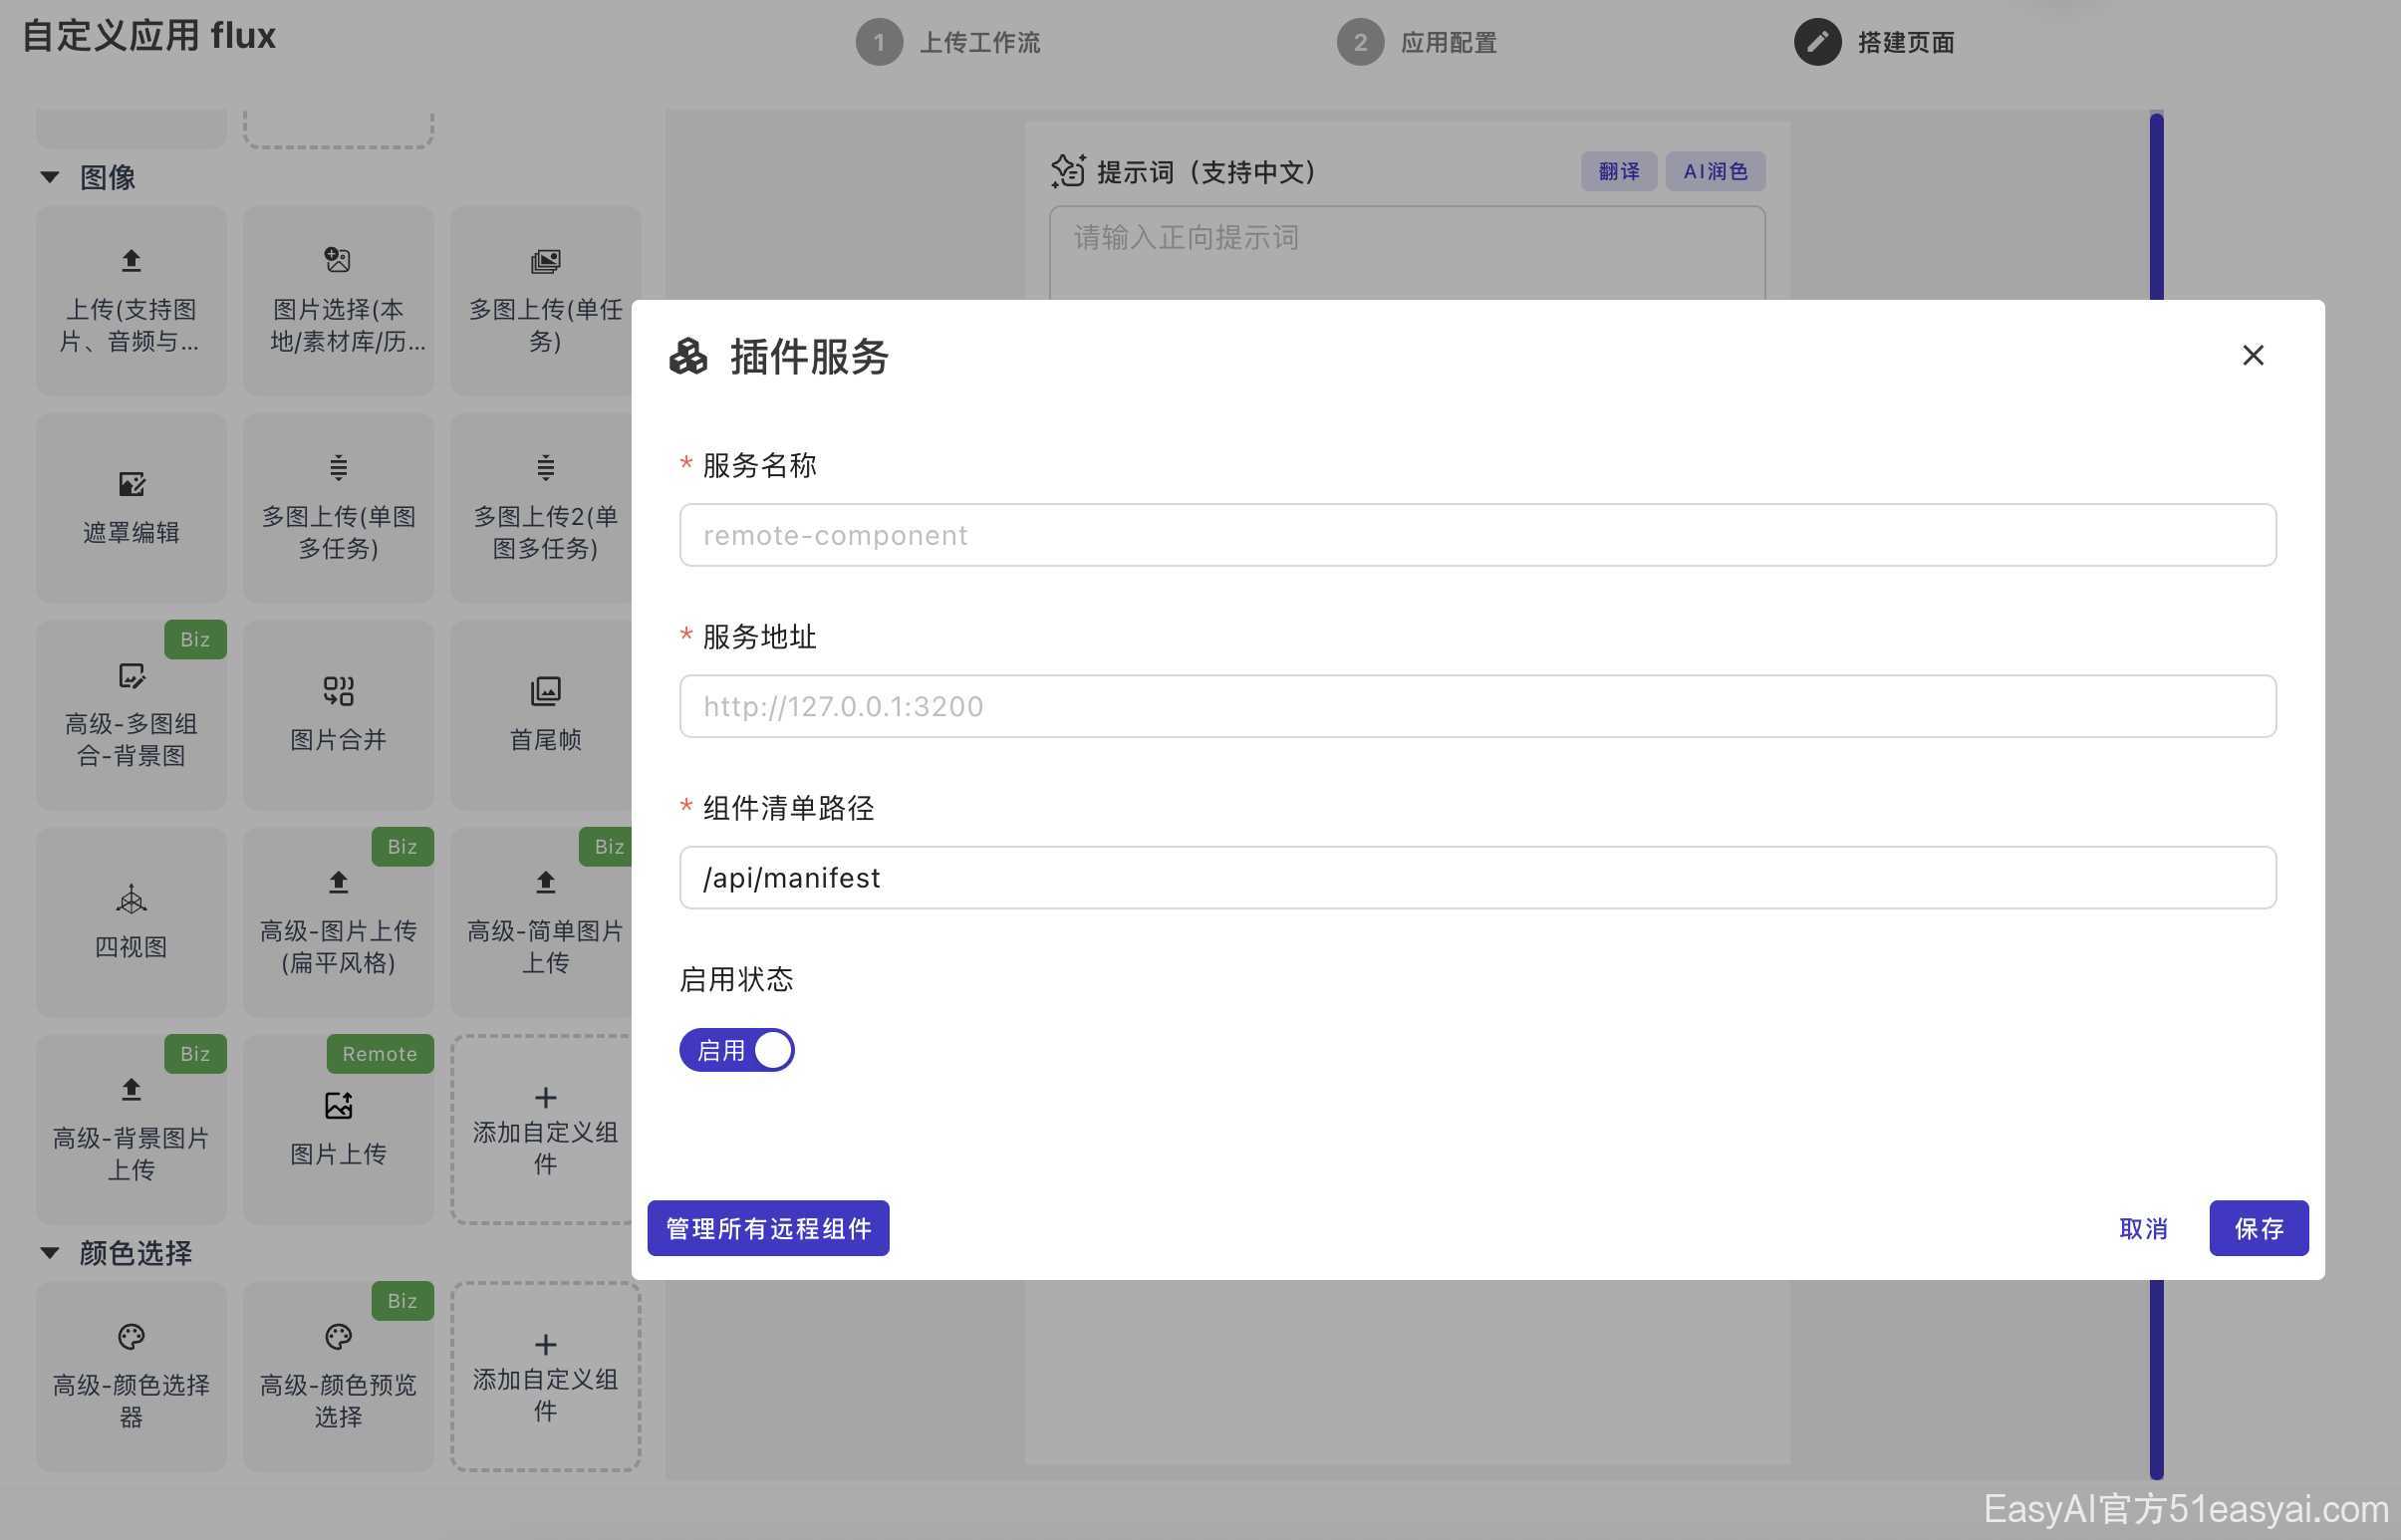The height and width of the screenshot is (1540, 2401).
Task: Click the 自定义应用 flux title
Action: [x=149, y=36]
